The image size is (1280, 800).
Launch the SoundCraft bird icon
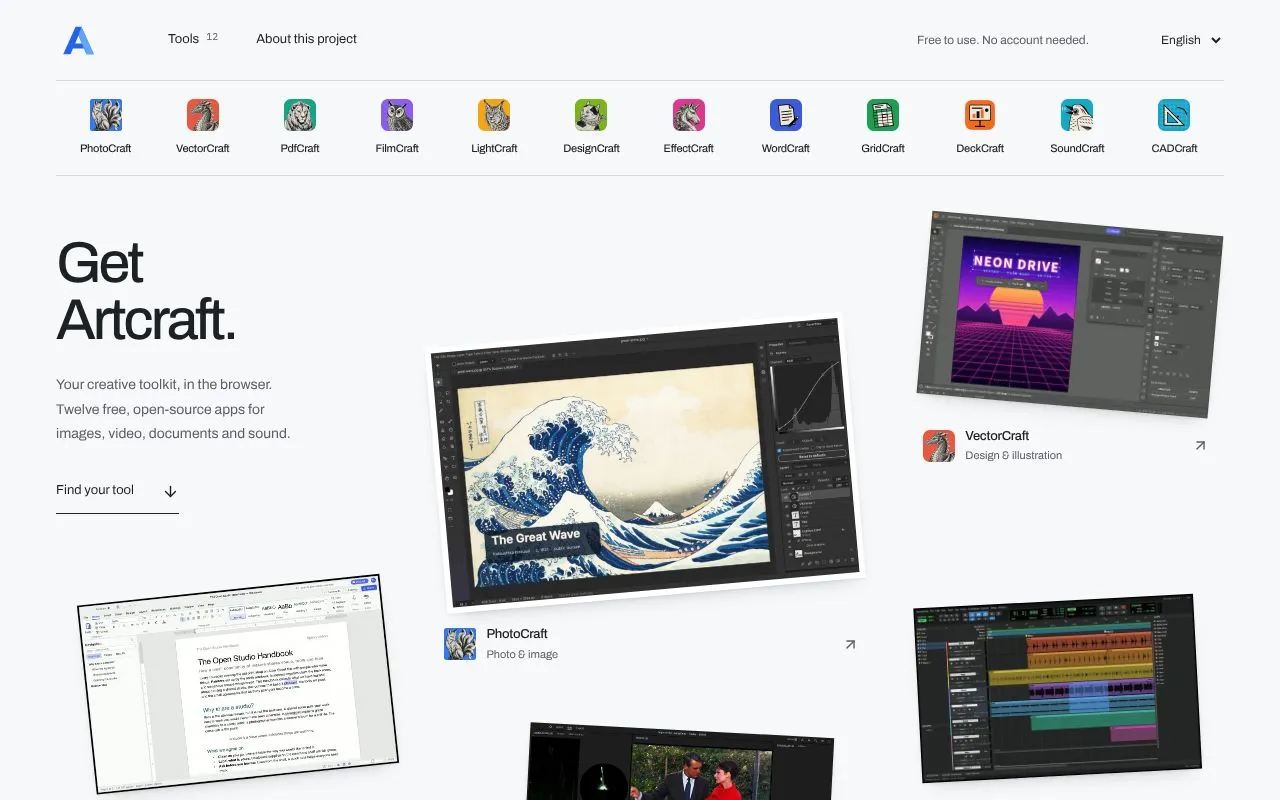point(1077,115)
